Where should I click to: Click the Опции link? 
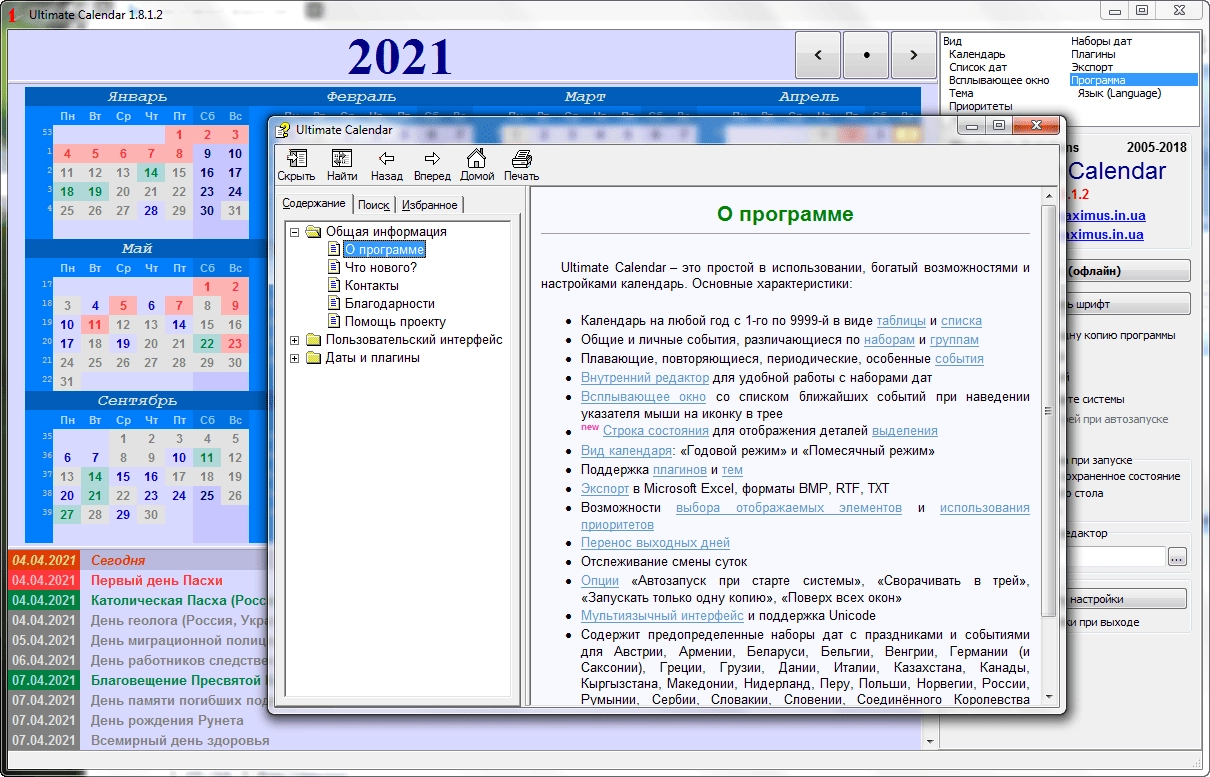pos(601,581)
